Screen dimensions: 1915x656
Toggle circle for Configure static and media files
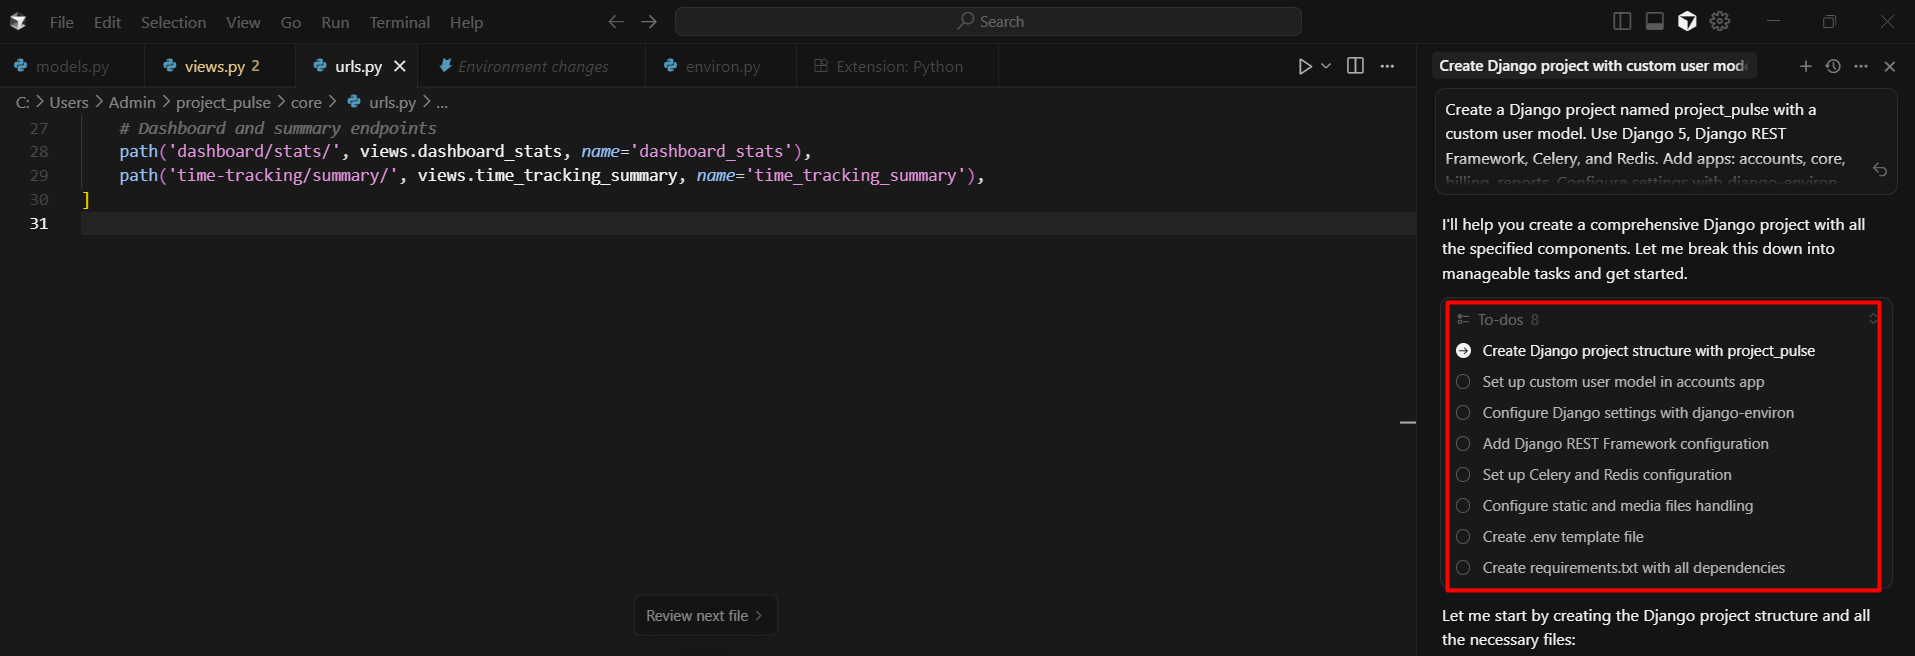1463,506
